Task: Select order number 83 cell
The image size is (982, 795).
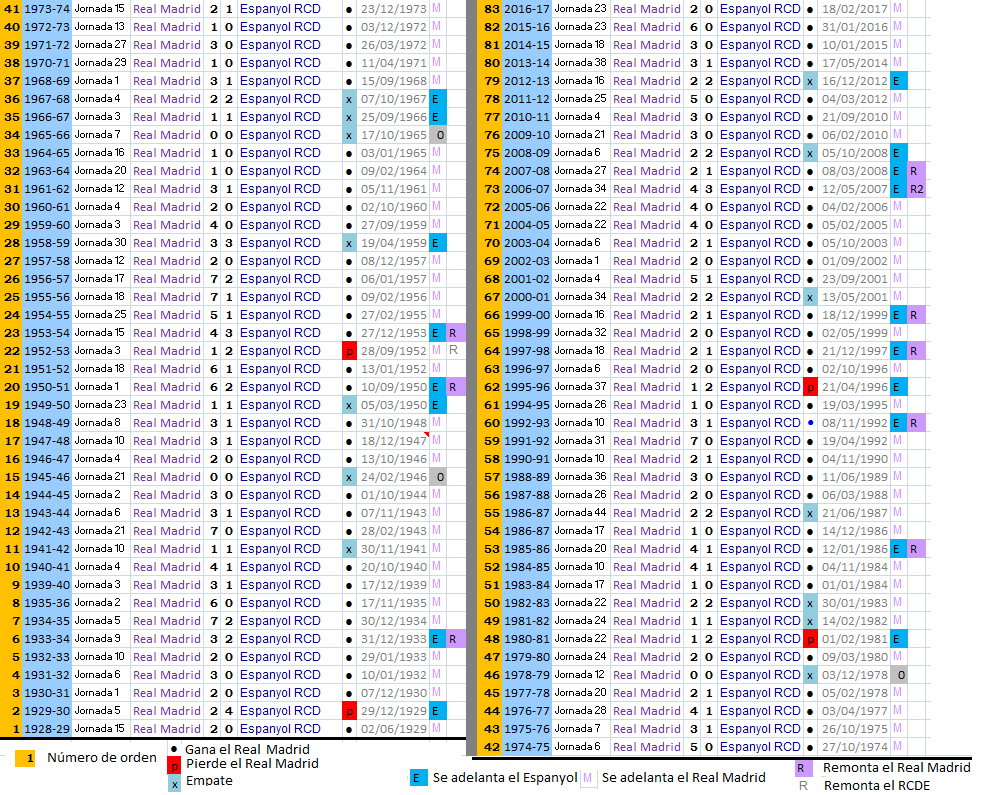Action: tap(491, 9)
